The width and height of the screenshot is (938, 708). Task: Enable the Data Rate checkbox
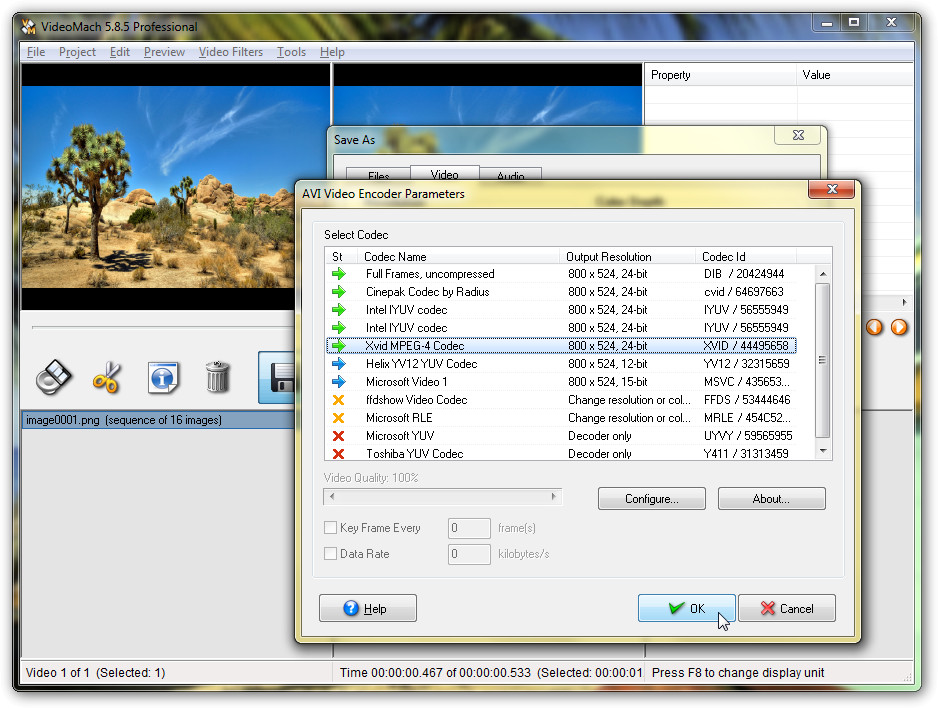pos(330,554)
